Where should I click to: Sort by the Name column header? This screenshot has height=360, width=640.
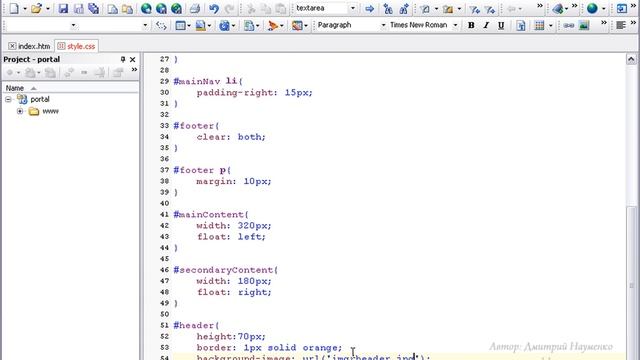70,88
